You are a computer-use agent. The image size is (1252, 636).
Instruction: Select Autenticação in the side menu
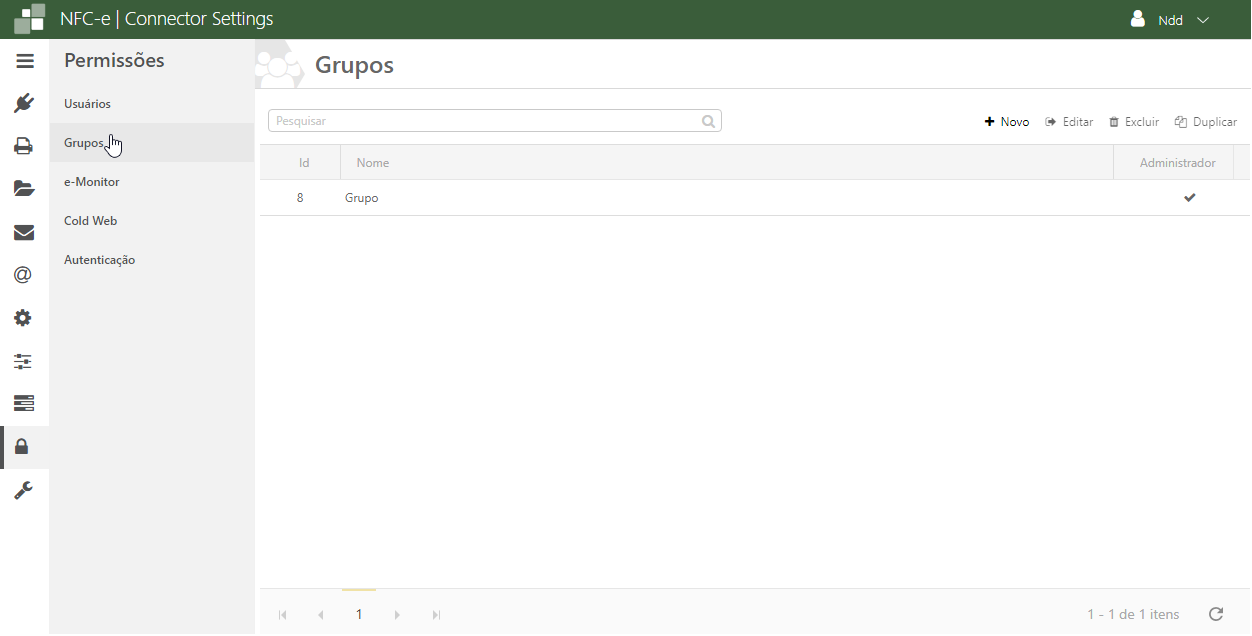(99, 260)
